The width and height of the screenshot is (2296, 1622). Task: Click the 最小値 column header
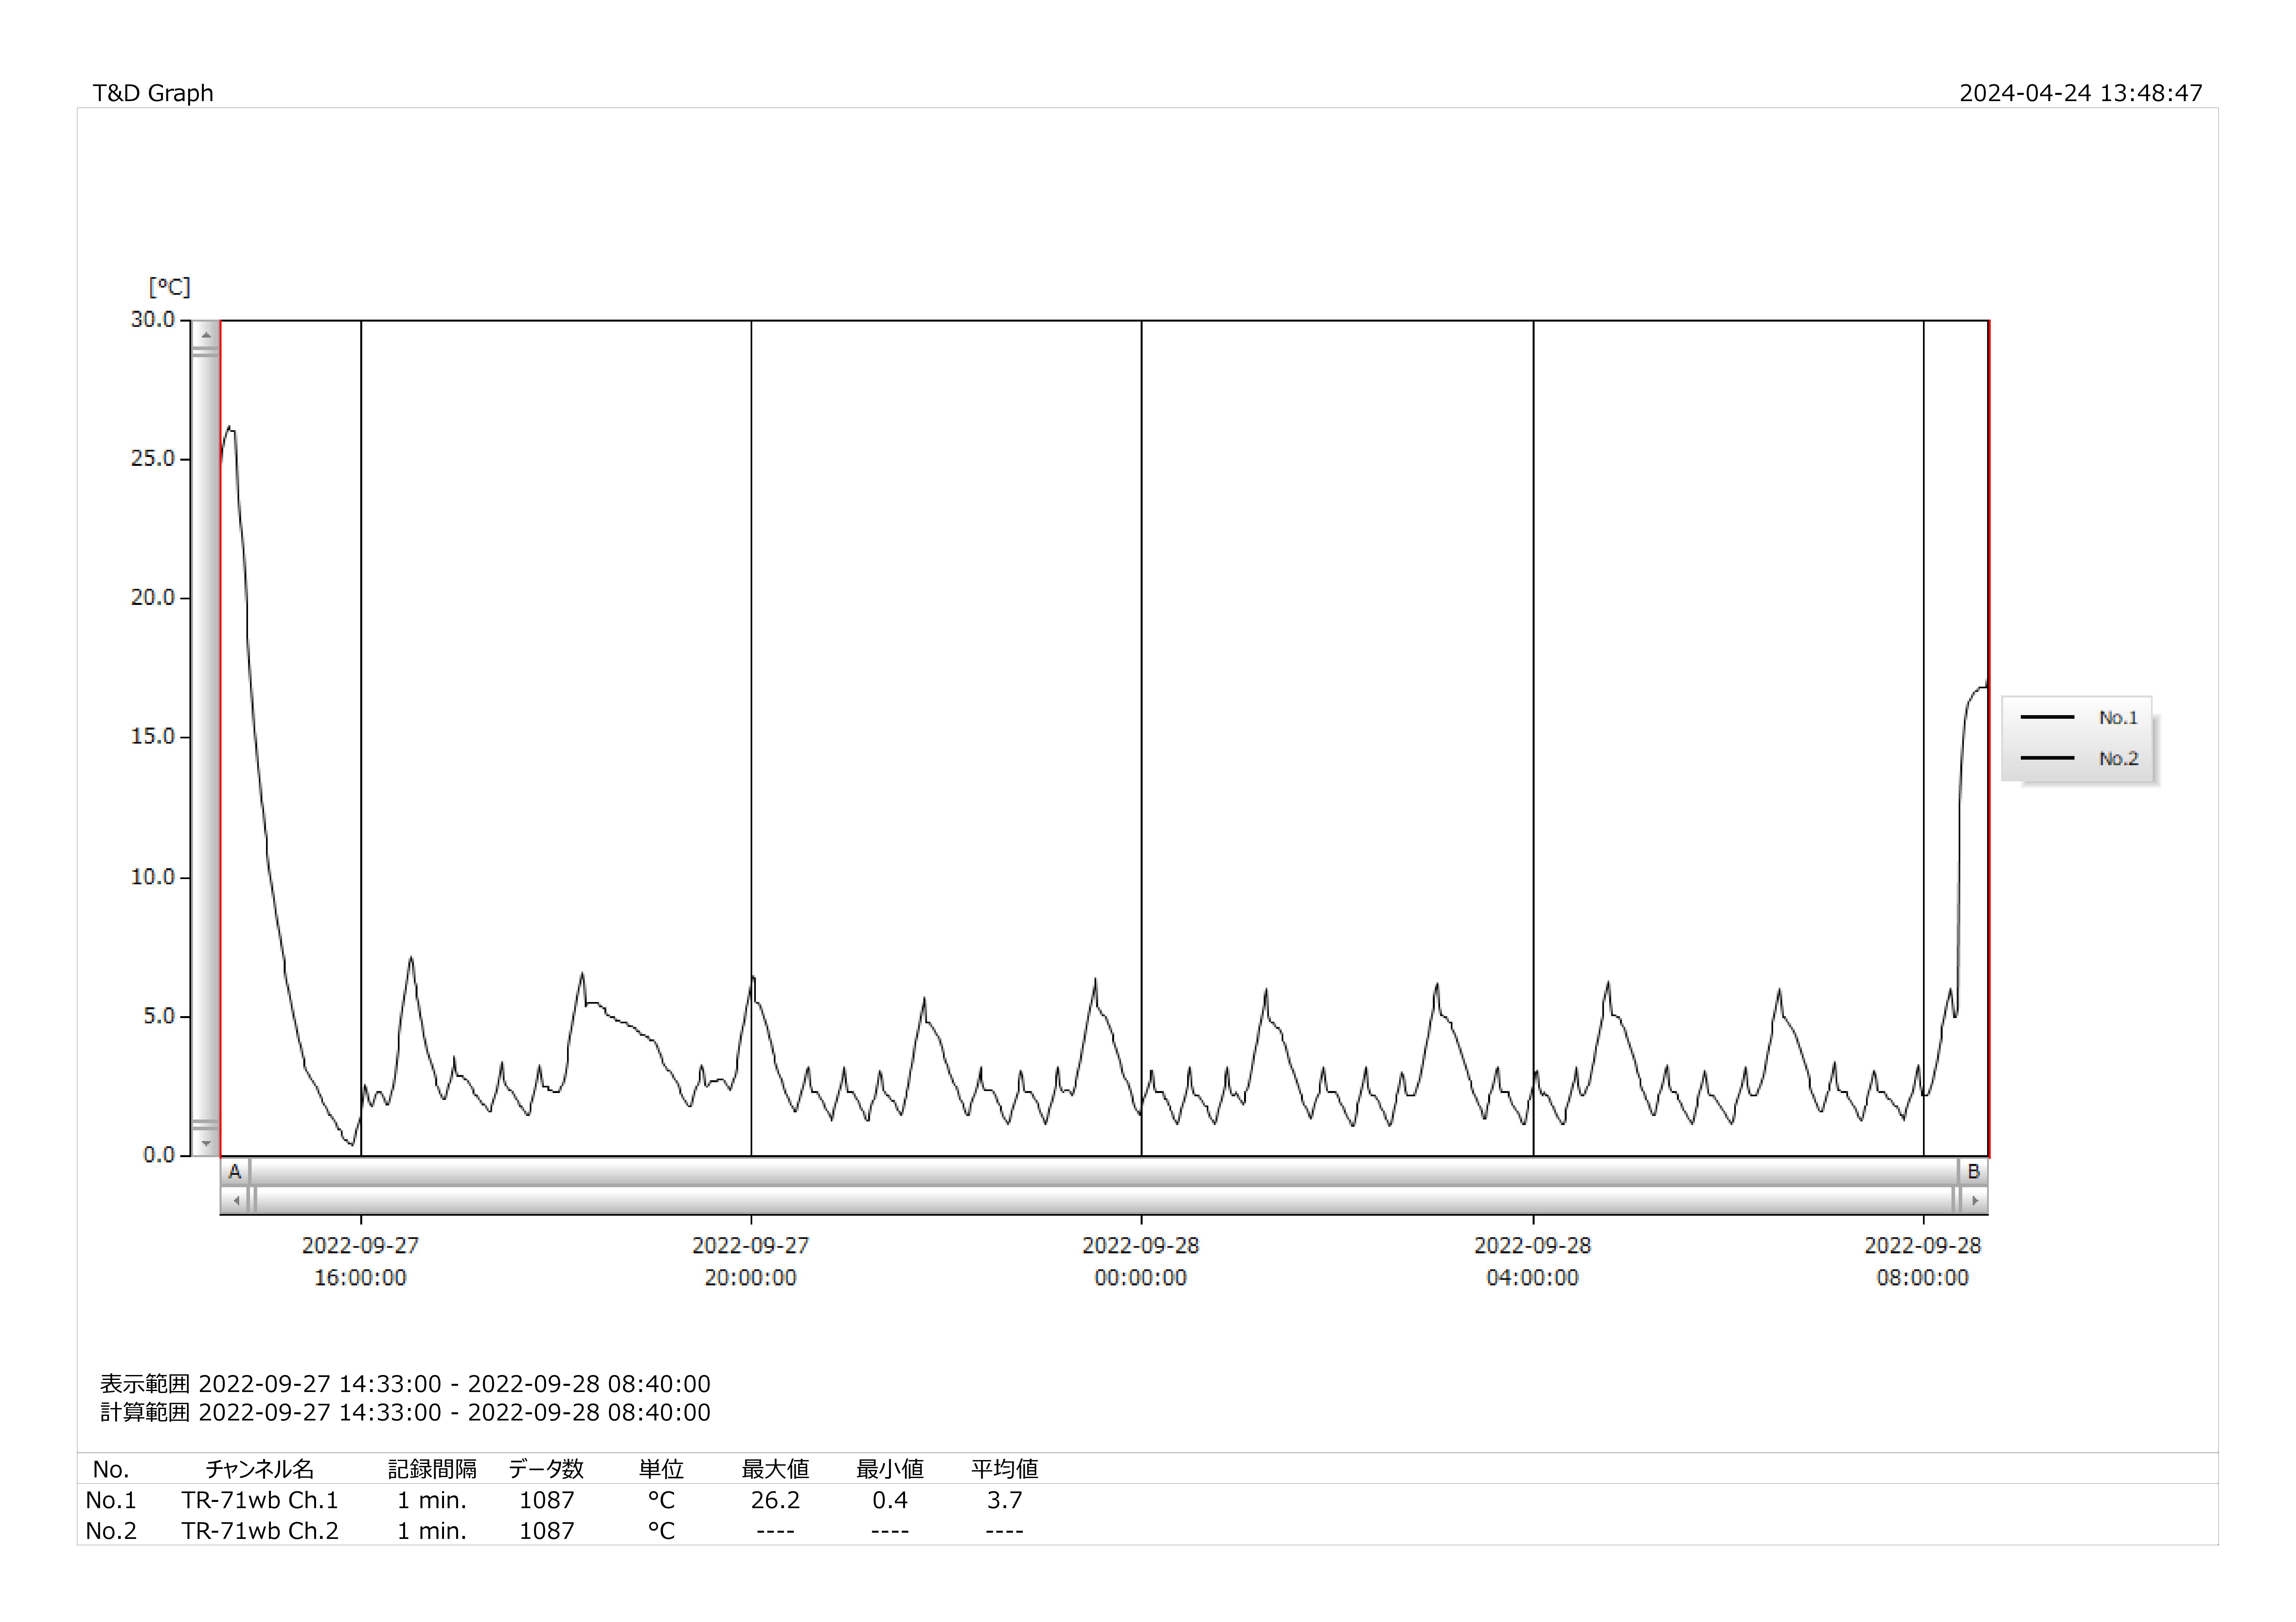(890, 1469)
